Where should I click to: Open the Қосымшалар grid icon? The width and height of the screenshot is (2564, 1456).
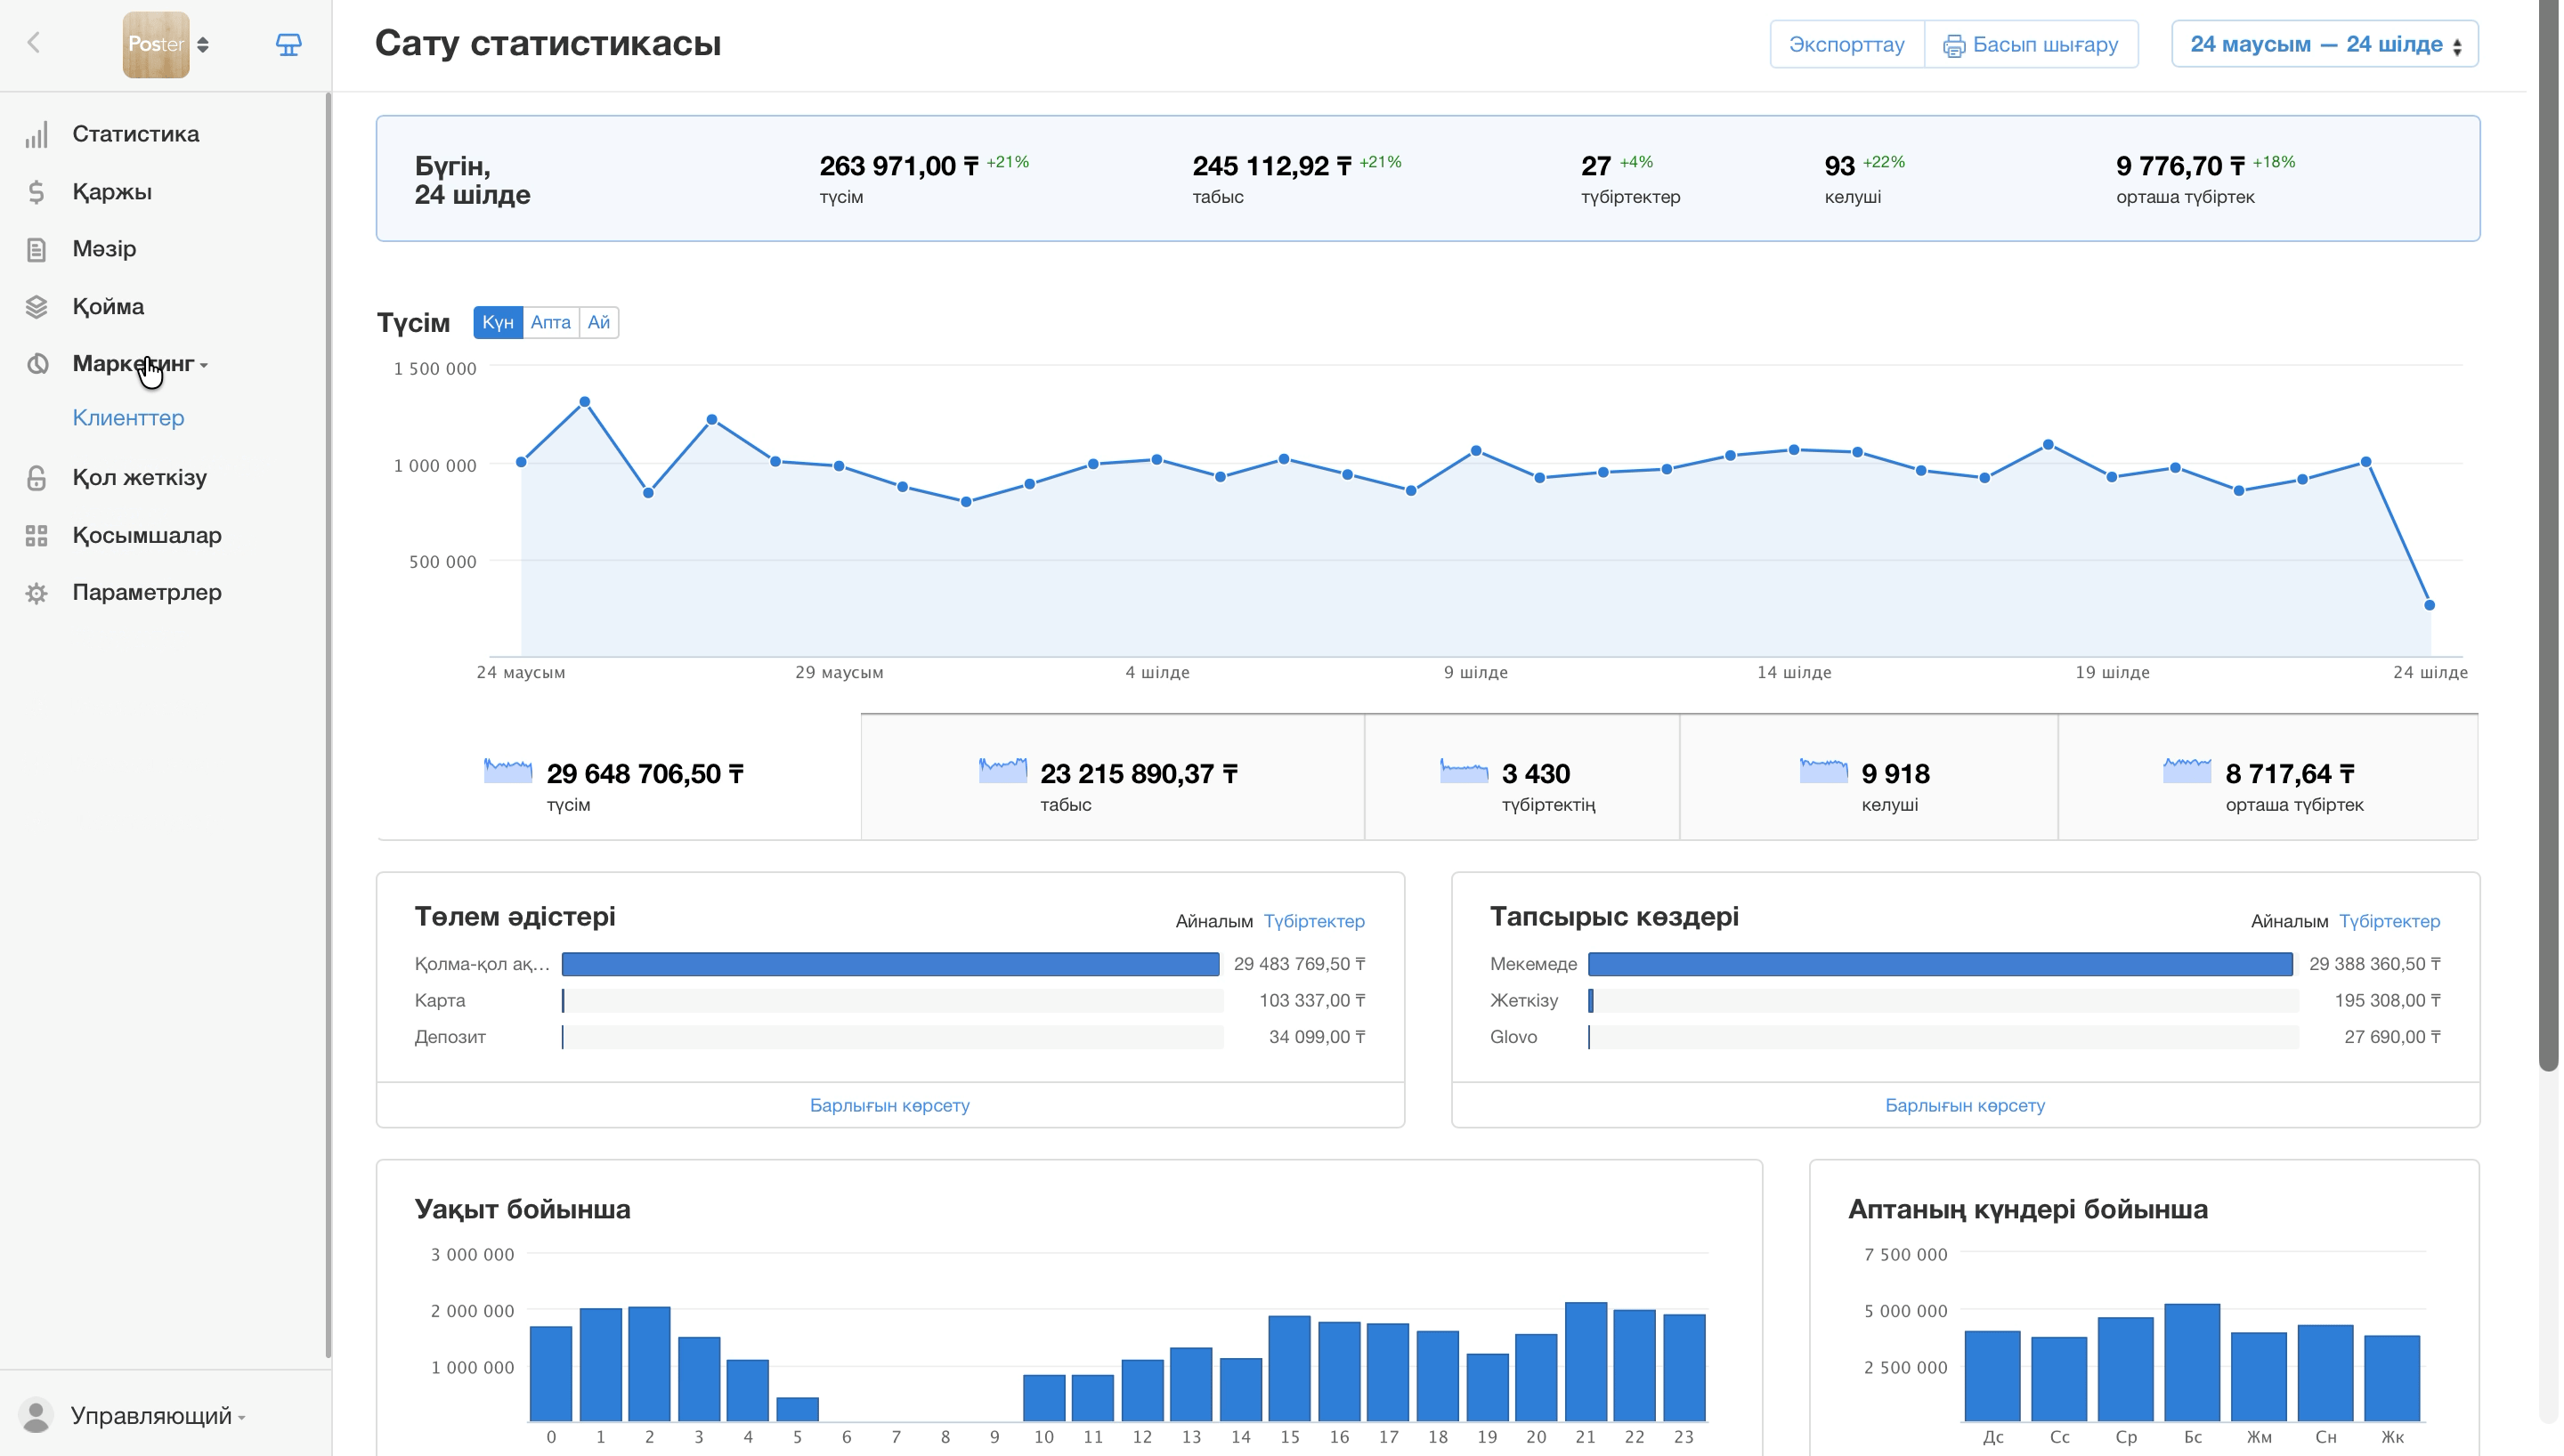click(x=36, y=536)
